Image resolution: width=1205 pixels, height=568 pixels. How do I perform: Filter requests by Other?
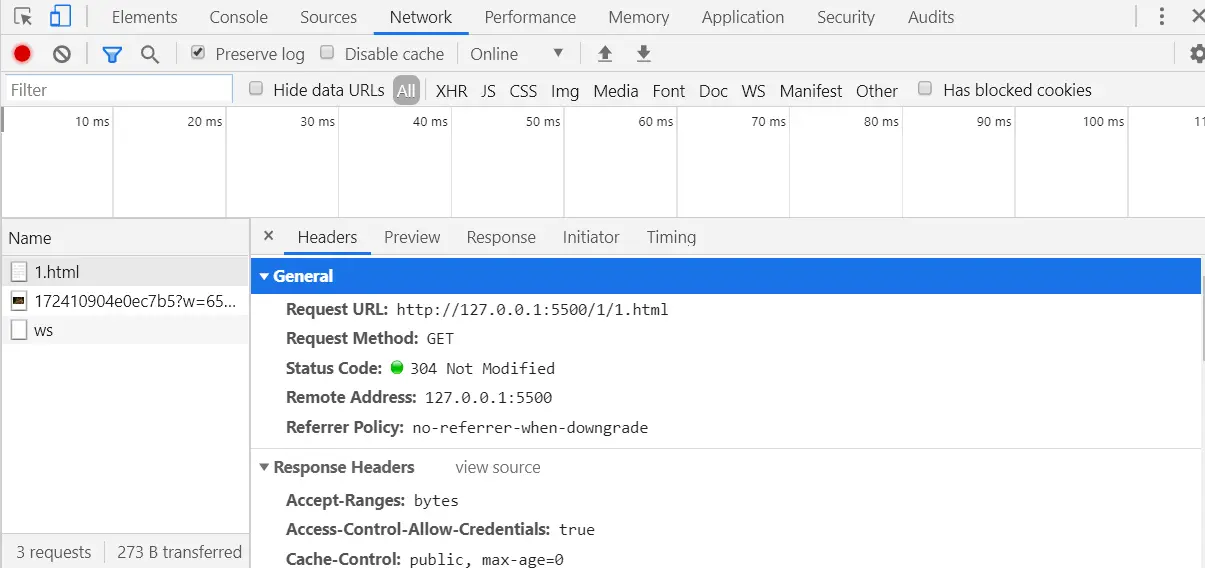pos(876,90)
